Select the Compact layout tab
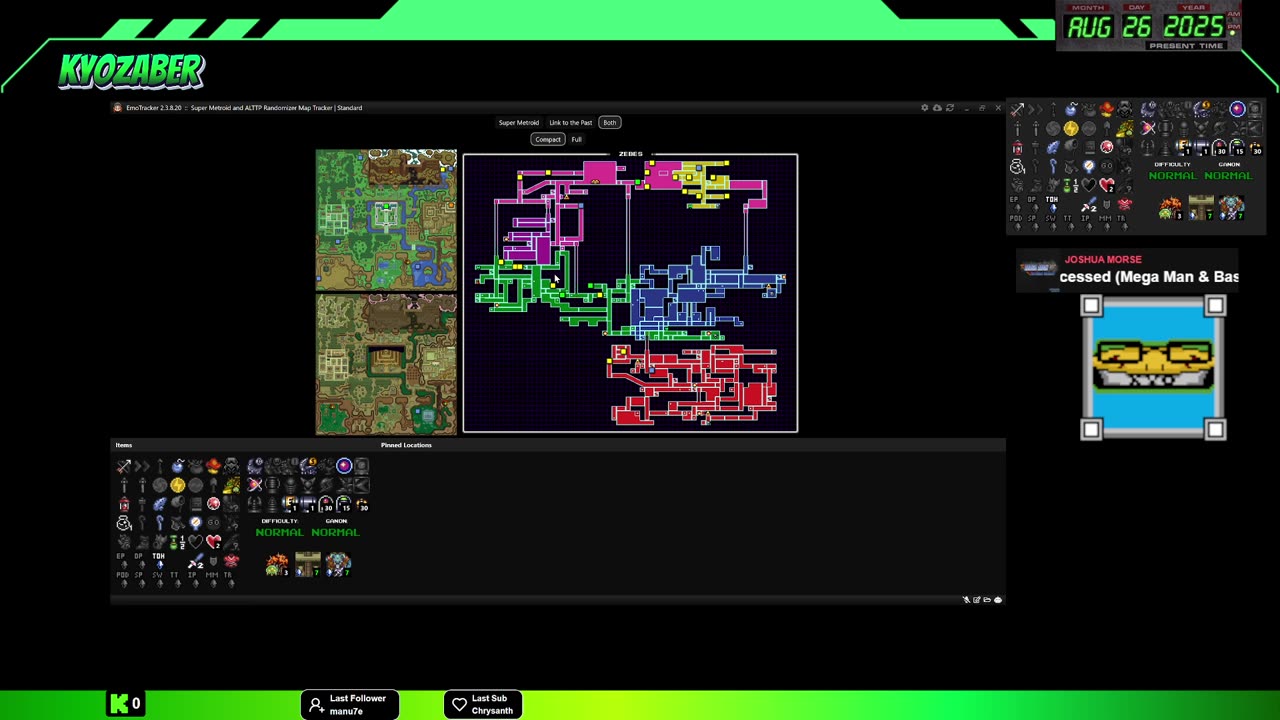 tap(548, 139)
